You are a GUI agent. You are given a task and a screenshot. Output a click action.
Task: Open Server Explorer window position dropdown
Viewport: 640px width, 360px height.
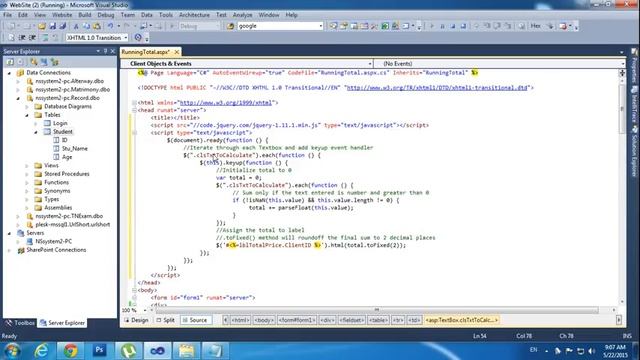98,51
